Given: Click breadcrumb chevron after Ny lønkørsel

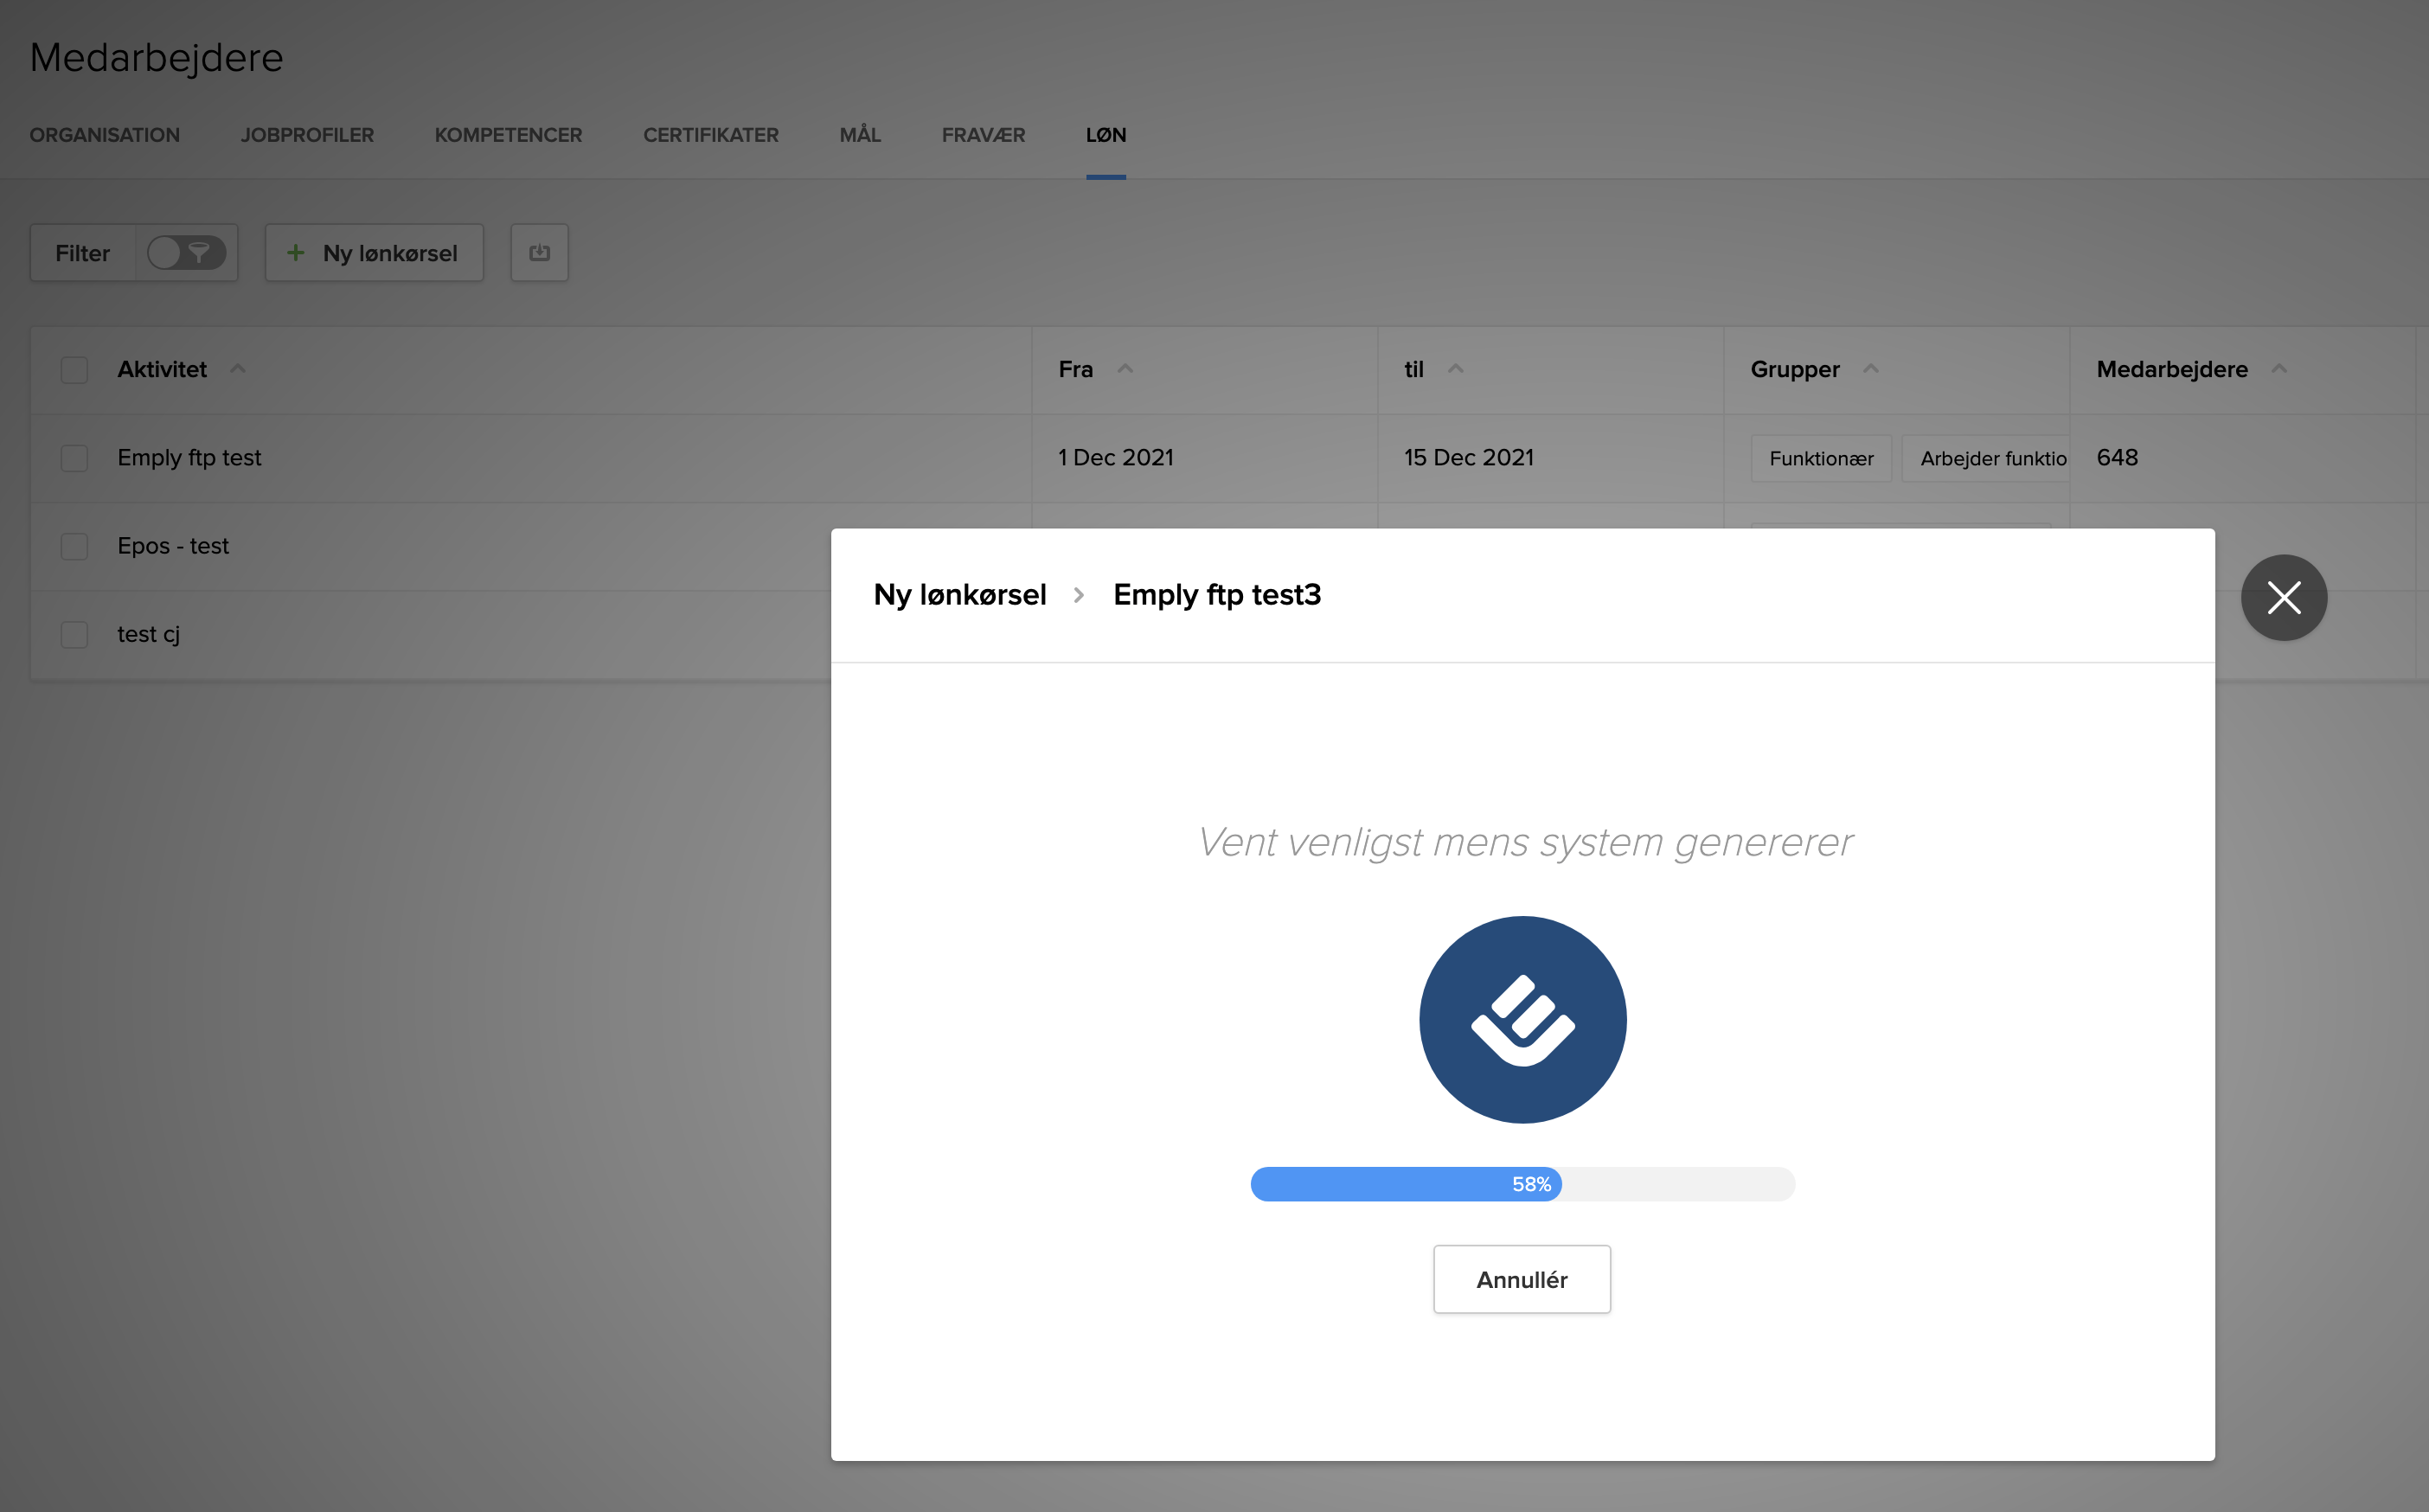Looking at the screenshot, I should (x=1079, y=595).
